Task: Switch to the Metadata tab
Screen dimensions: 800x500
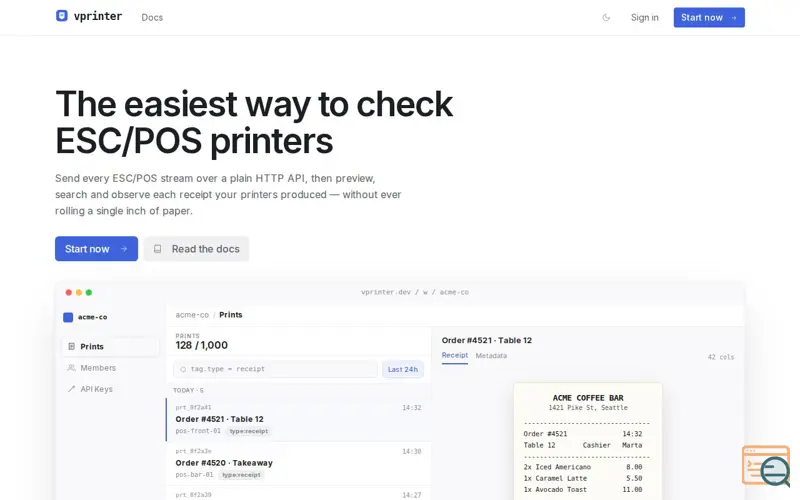Action: [491, 356]
